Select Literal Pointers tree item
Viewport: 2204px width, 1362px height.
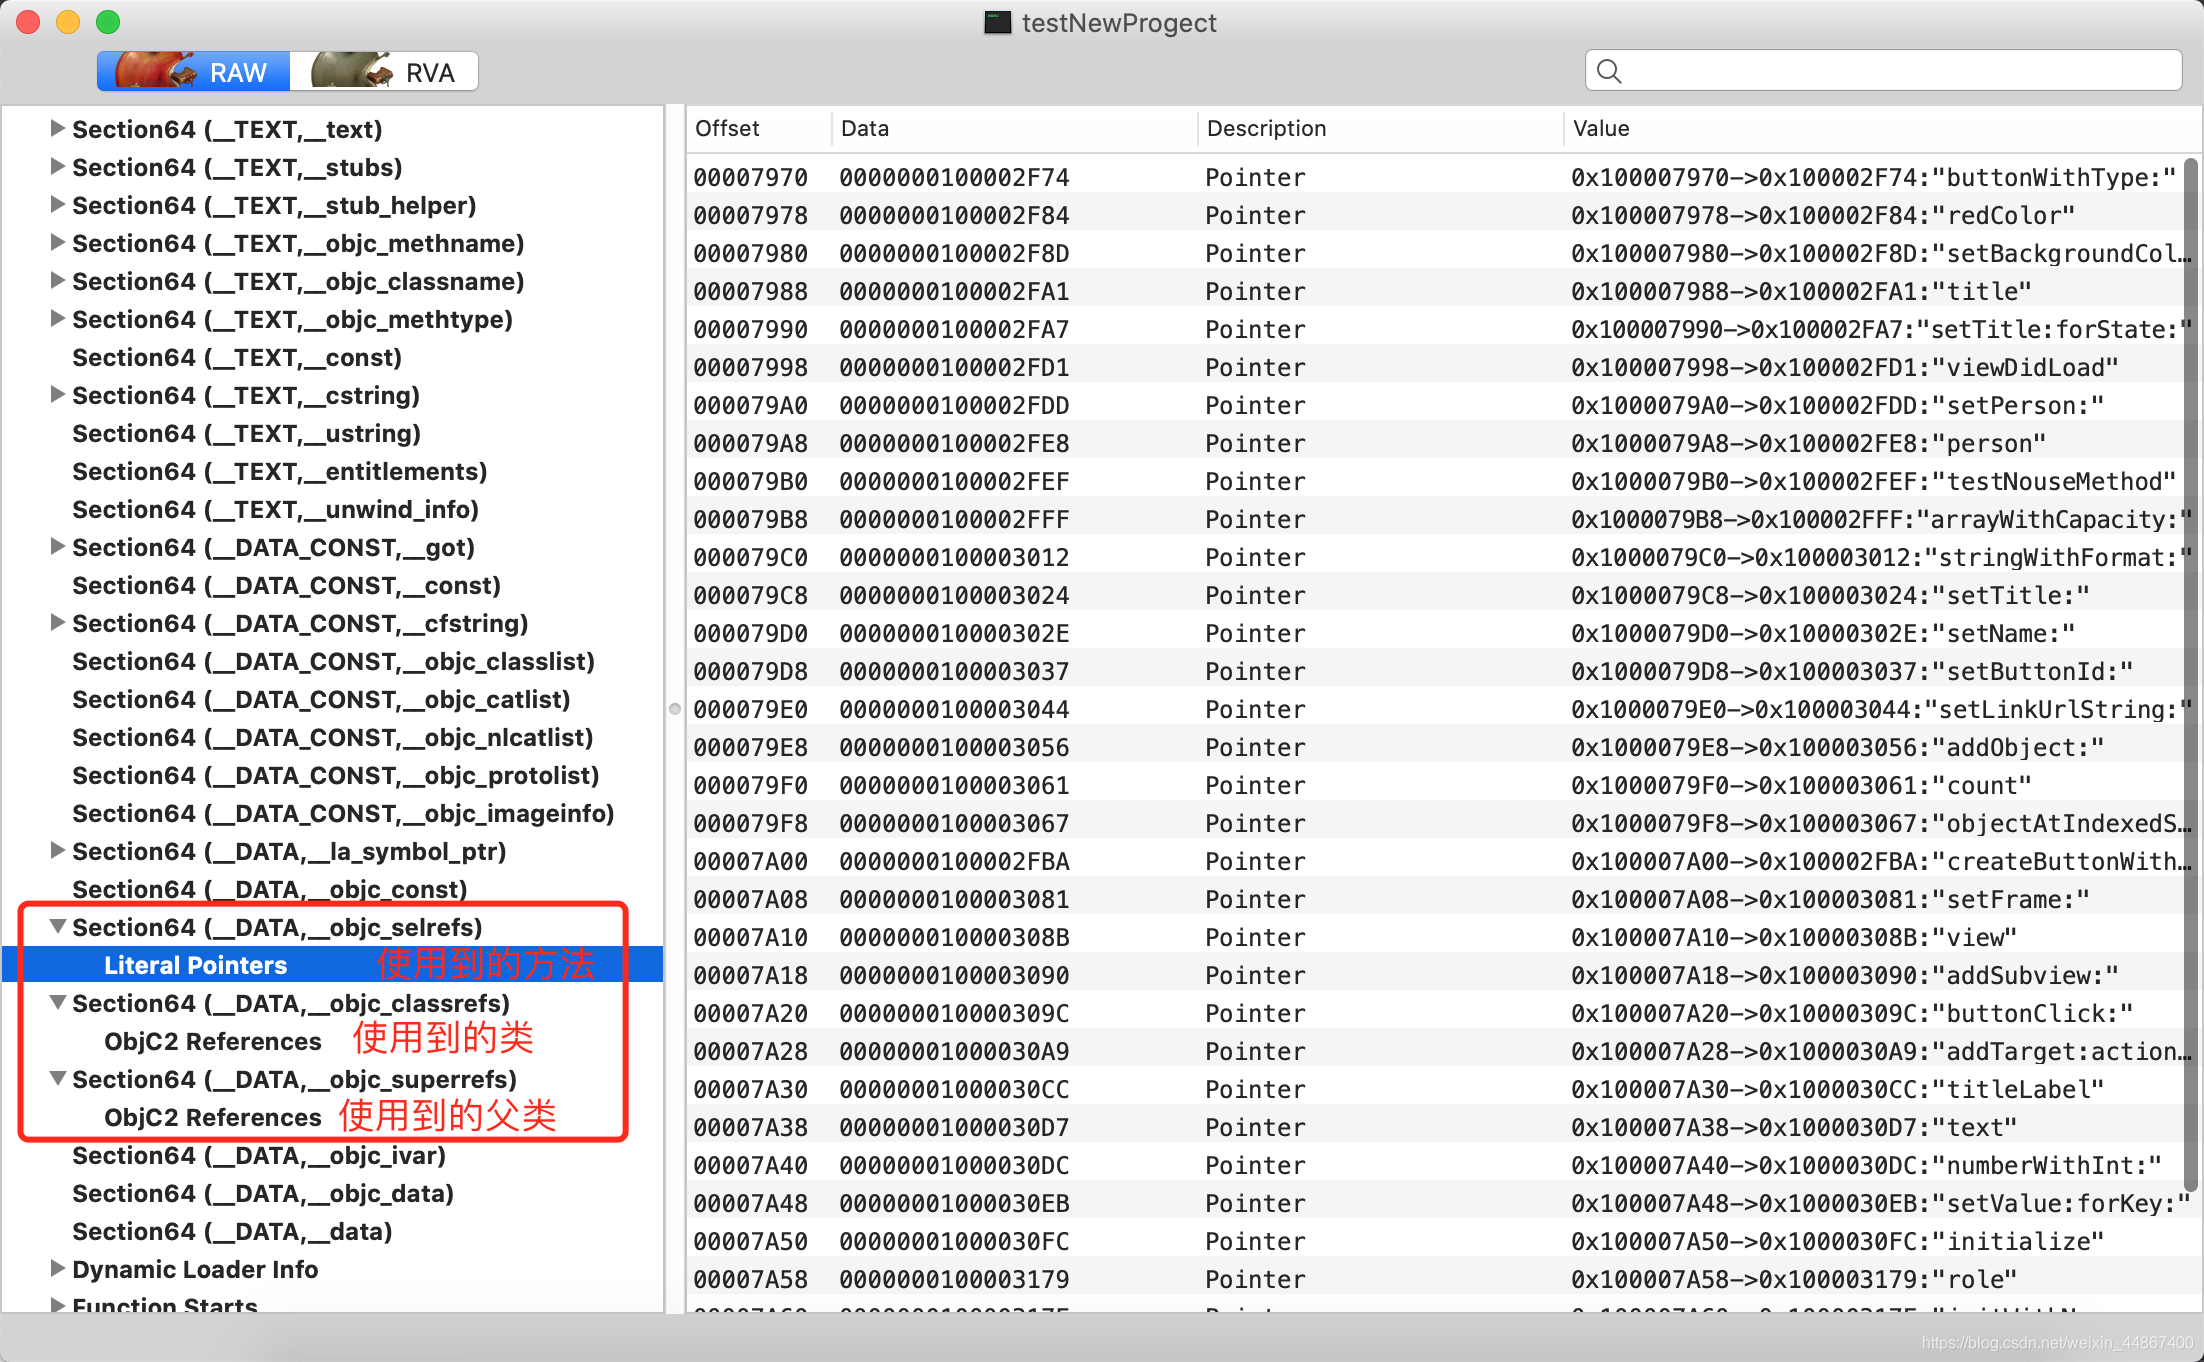[x=196, y=965]
